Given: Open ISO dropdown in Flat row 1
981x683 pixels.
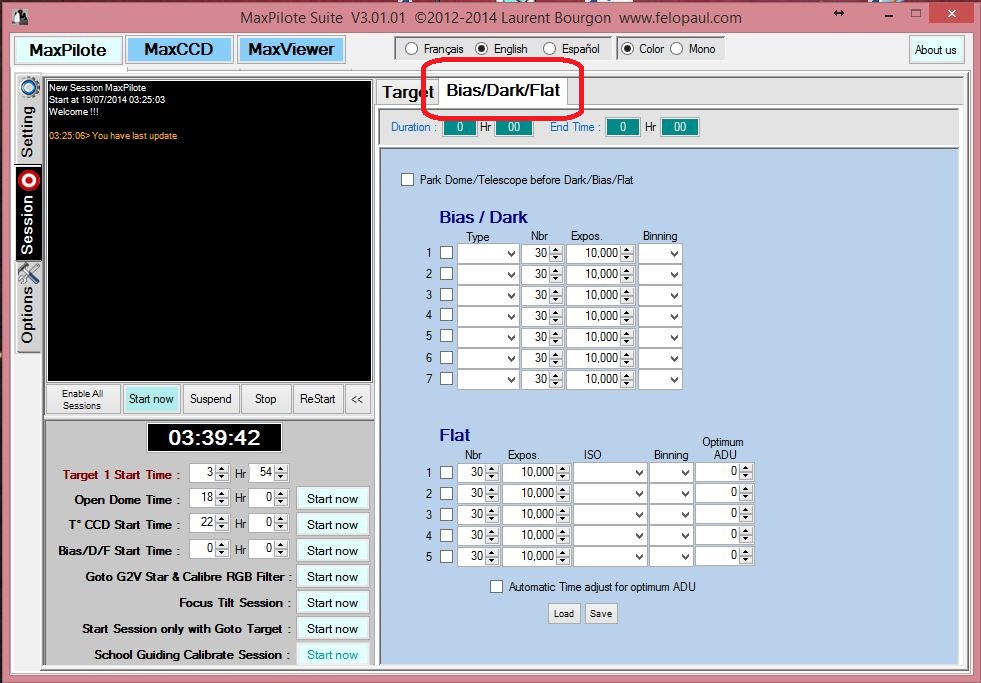Looking at the screenshot, I should [609, 472].
